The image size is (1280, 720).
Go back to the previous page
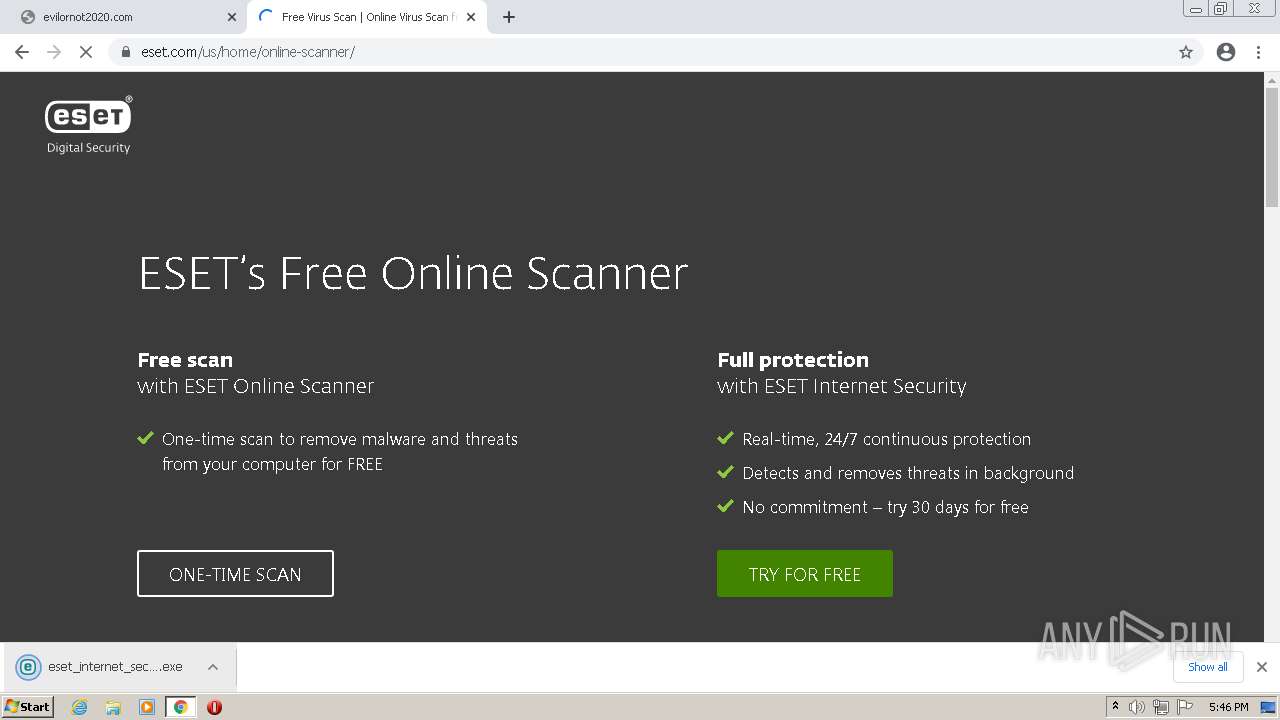pyautogui.click(x=22, y=52)
